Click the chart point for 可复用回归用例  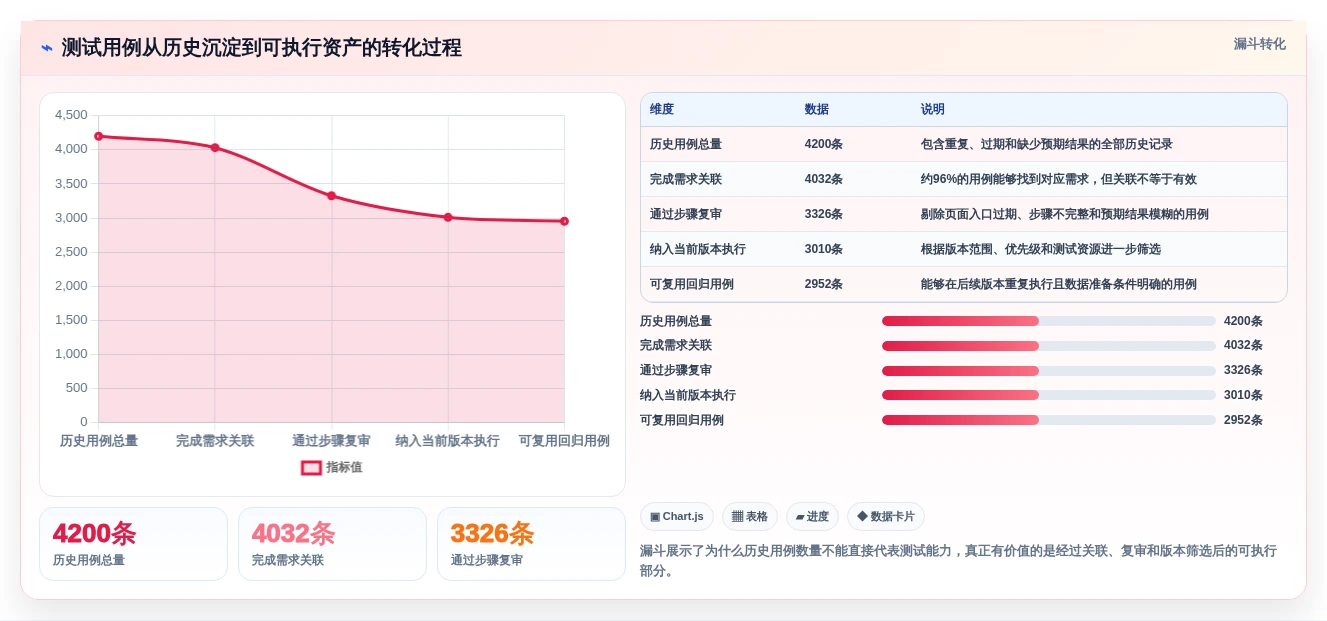564,221
